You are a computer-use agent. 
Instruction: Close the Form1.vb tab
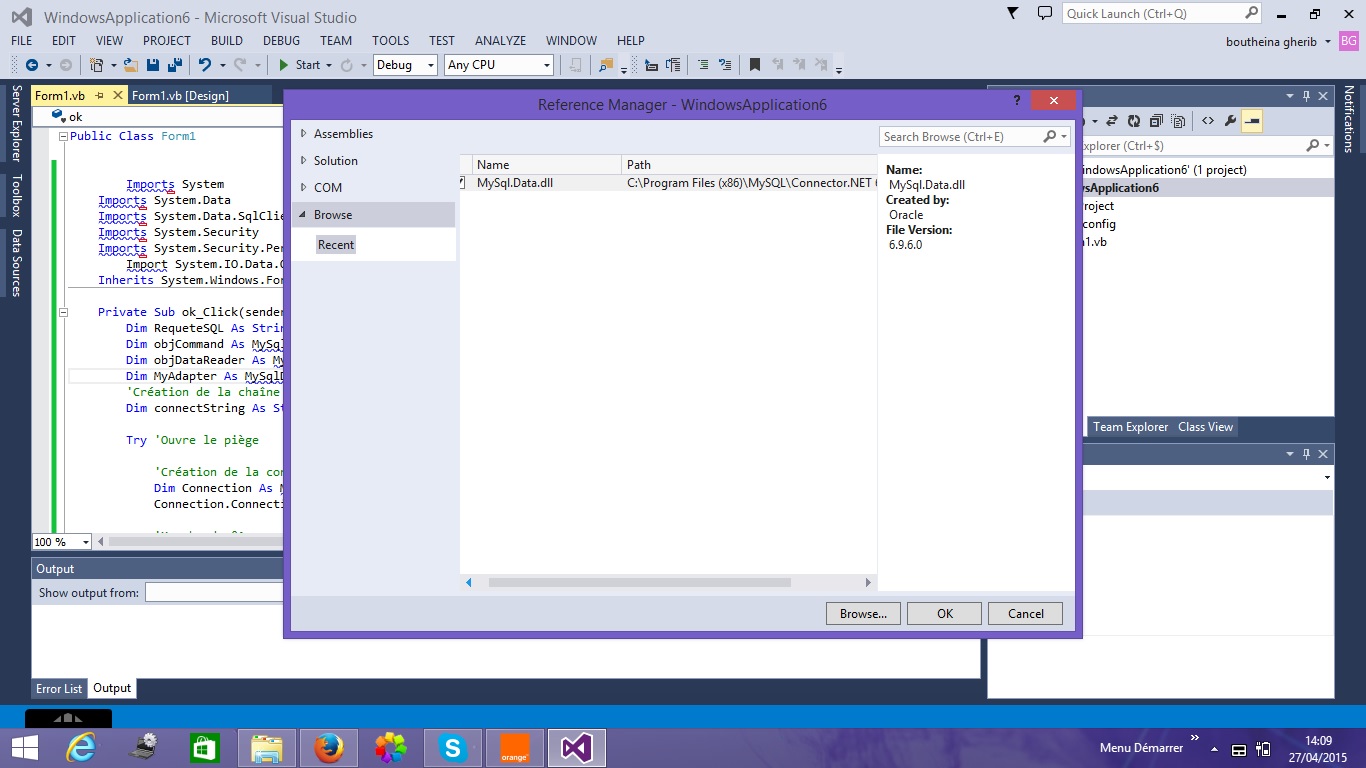118,95
